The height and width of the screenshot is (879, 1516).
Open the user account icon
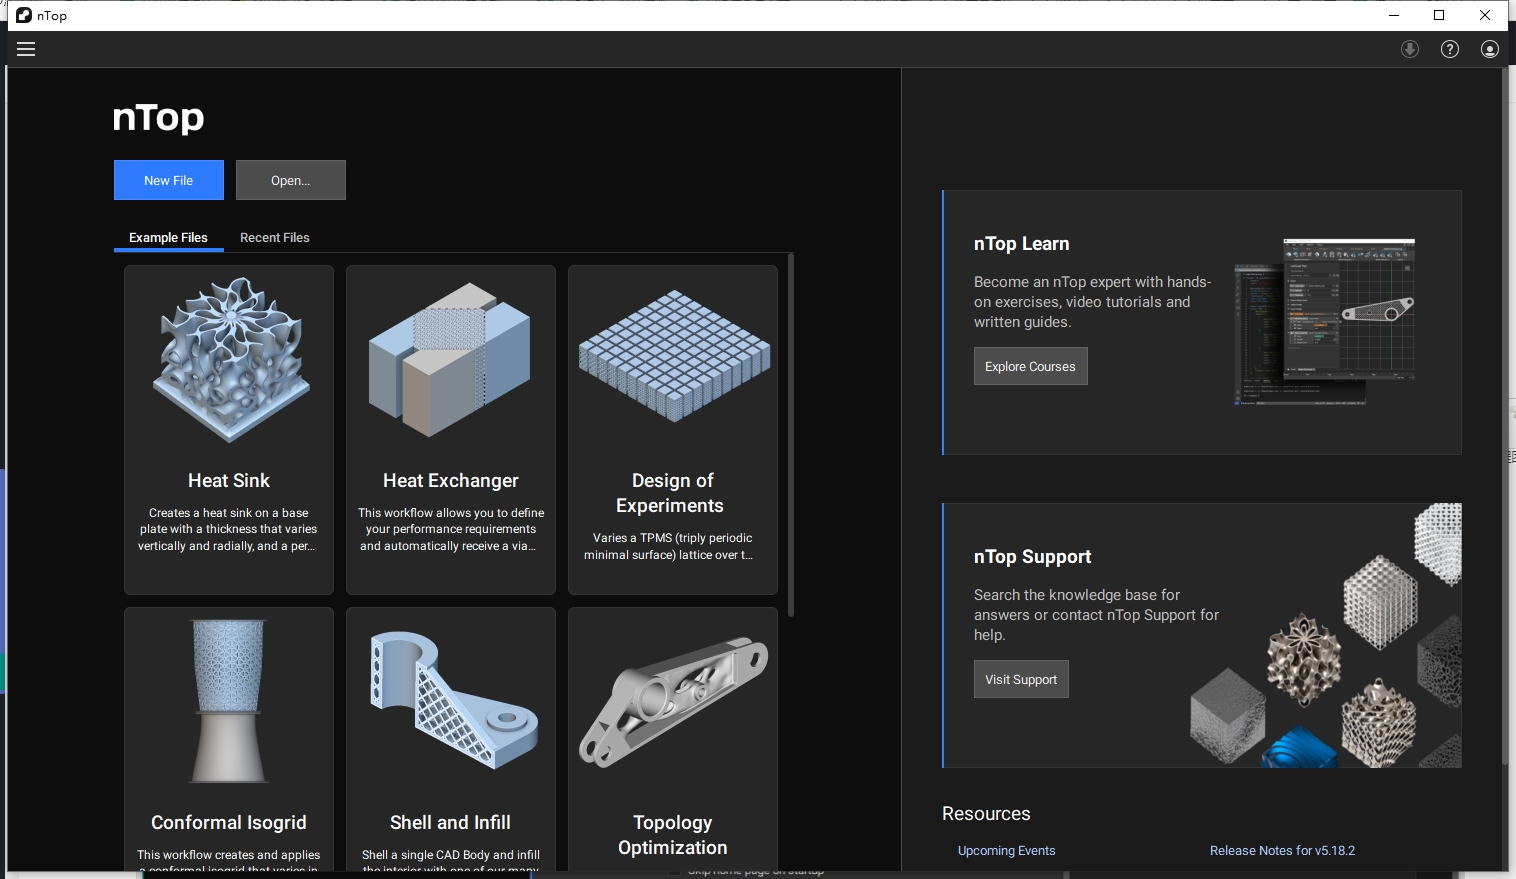1490,49
